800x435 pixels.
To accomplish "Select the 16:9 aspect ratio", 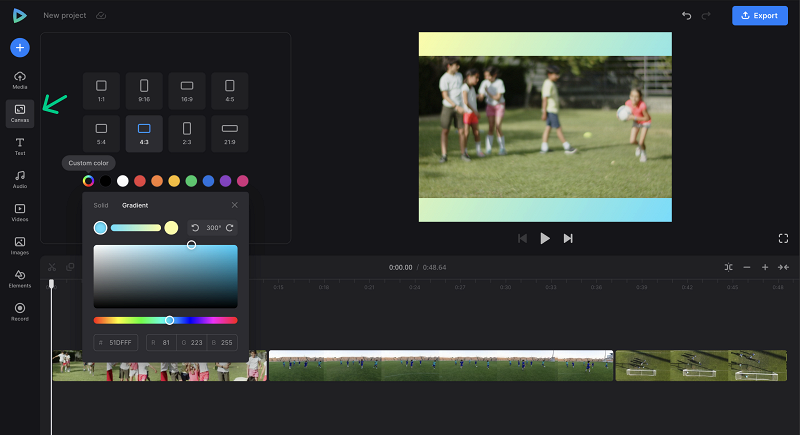I will tap(187, 91).
